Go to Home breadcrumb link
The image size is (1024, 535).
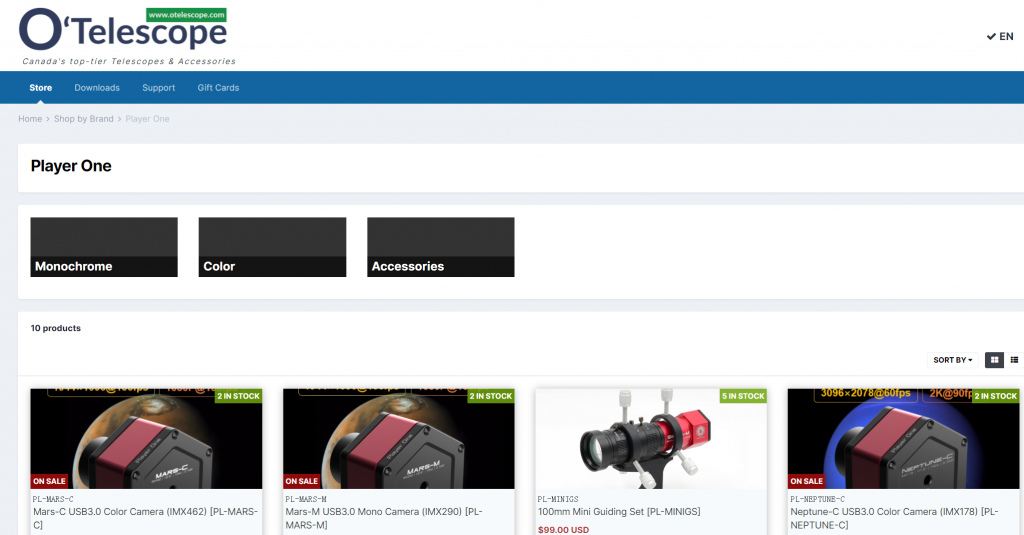[30, 119]
